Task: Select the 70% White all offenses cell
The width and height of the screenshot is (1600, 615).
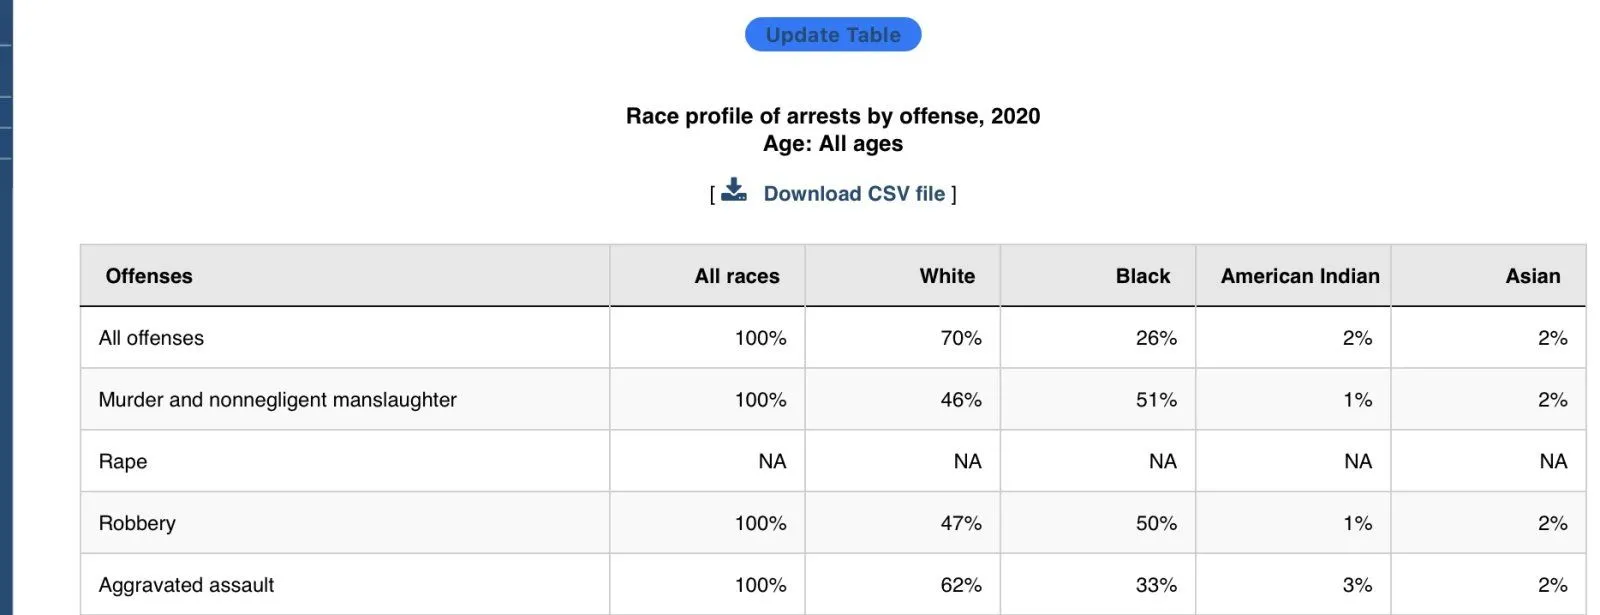Action: tap(961, 338)
